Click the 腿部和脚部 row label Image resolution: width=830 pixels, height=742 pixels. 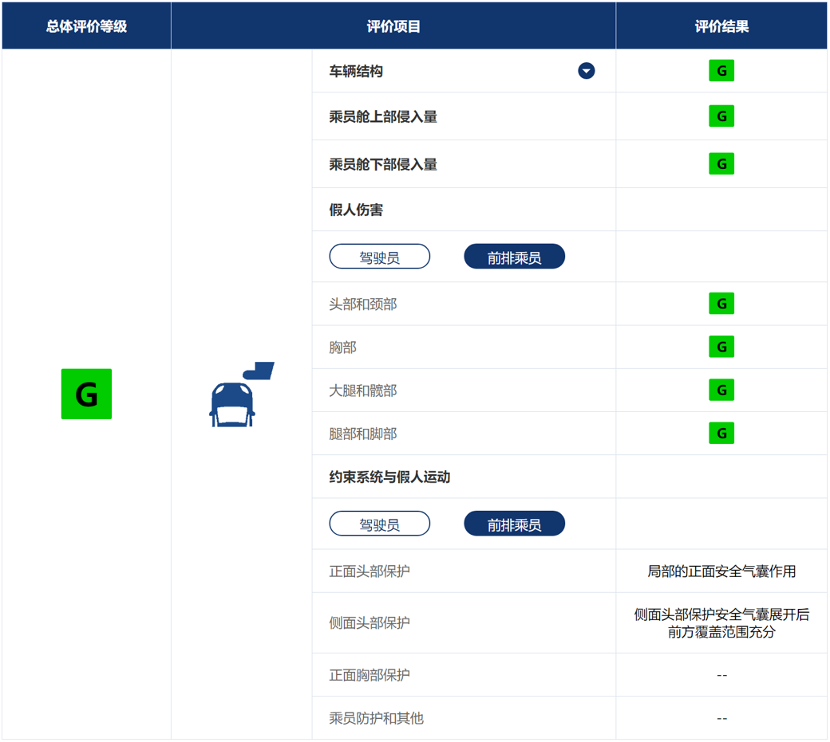(363, 434)
